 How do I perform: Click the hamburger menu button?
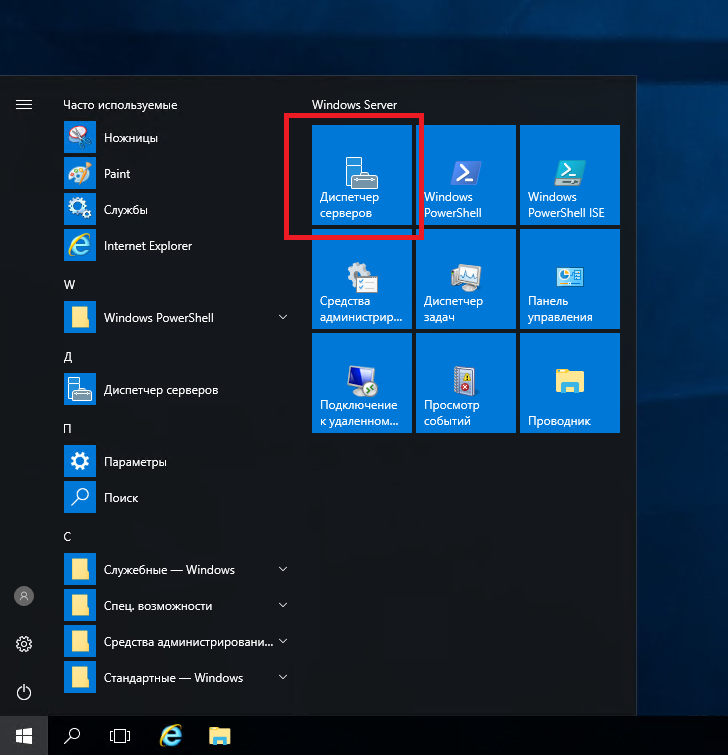pyautogui.click(x=24, y=104)
